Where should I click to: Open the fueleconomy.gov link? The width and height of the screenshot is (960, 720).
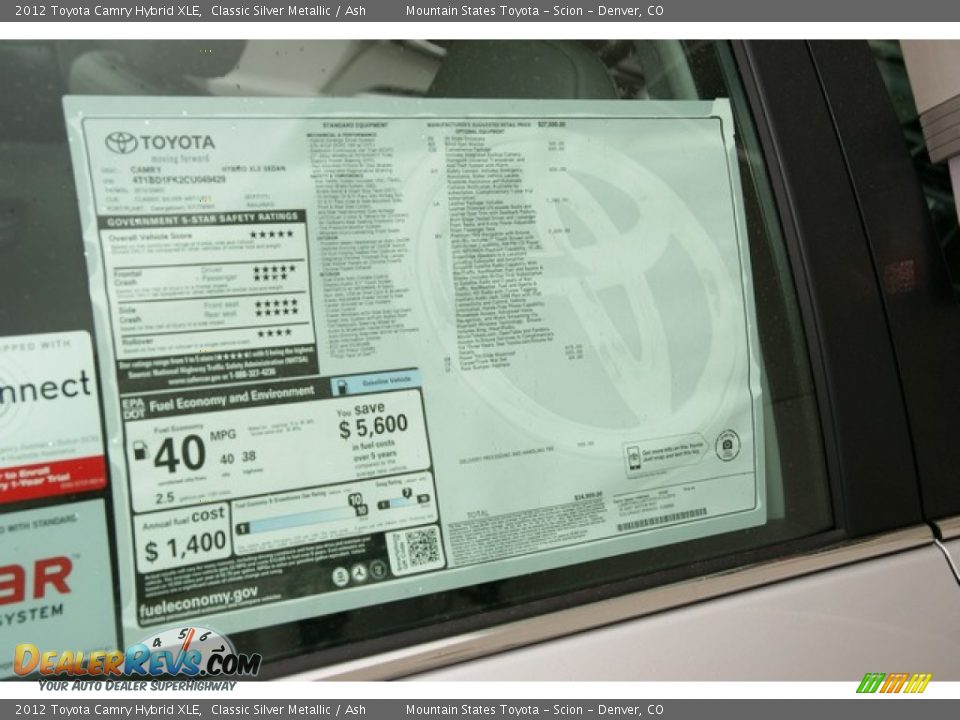point(198,598)
